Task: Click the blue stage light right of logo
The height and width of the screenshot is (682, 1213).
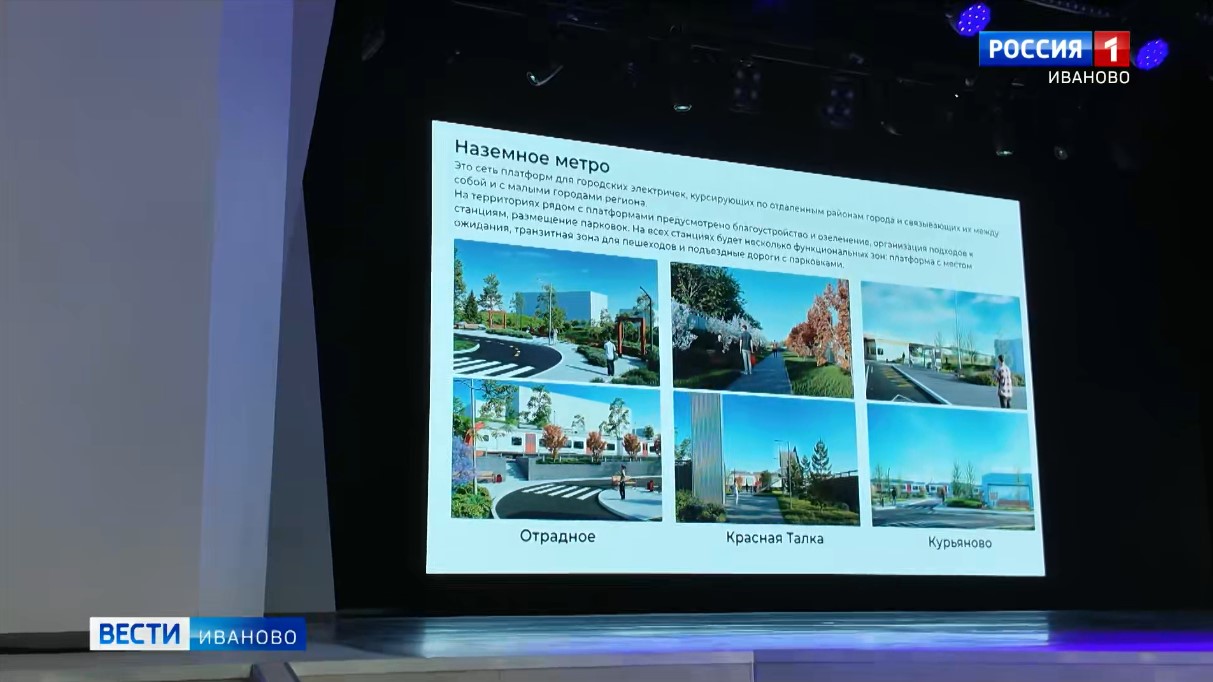Action: coord(1151,54)
